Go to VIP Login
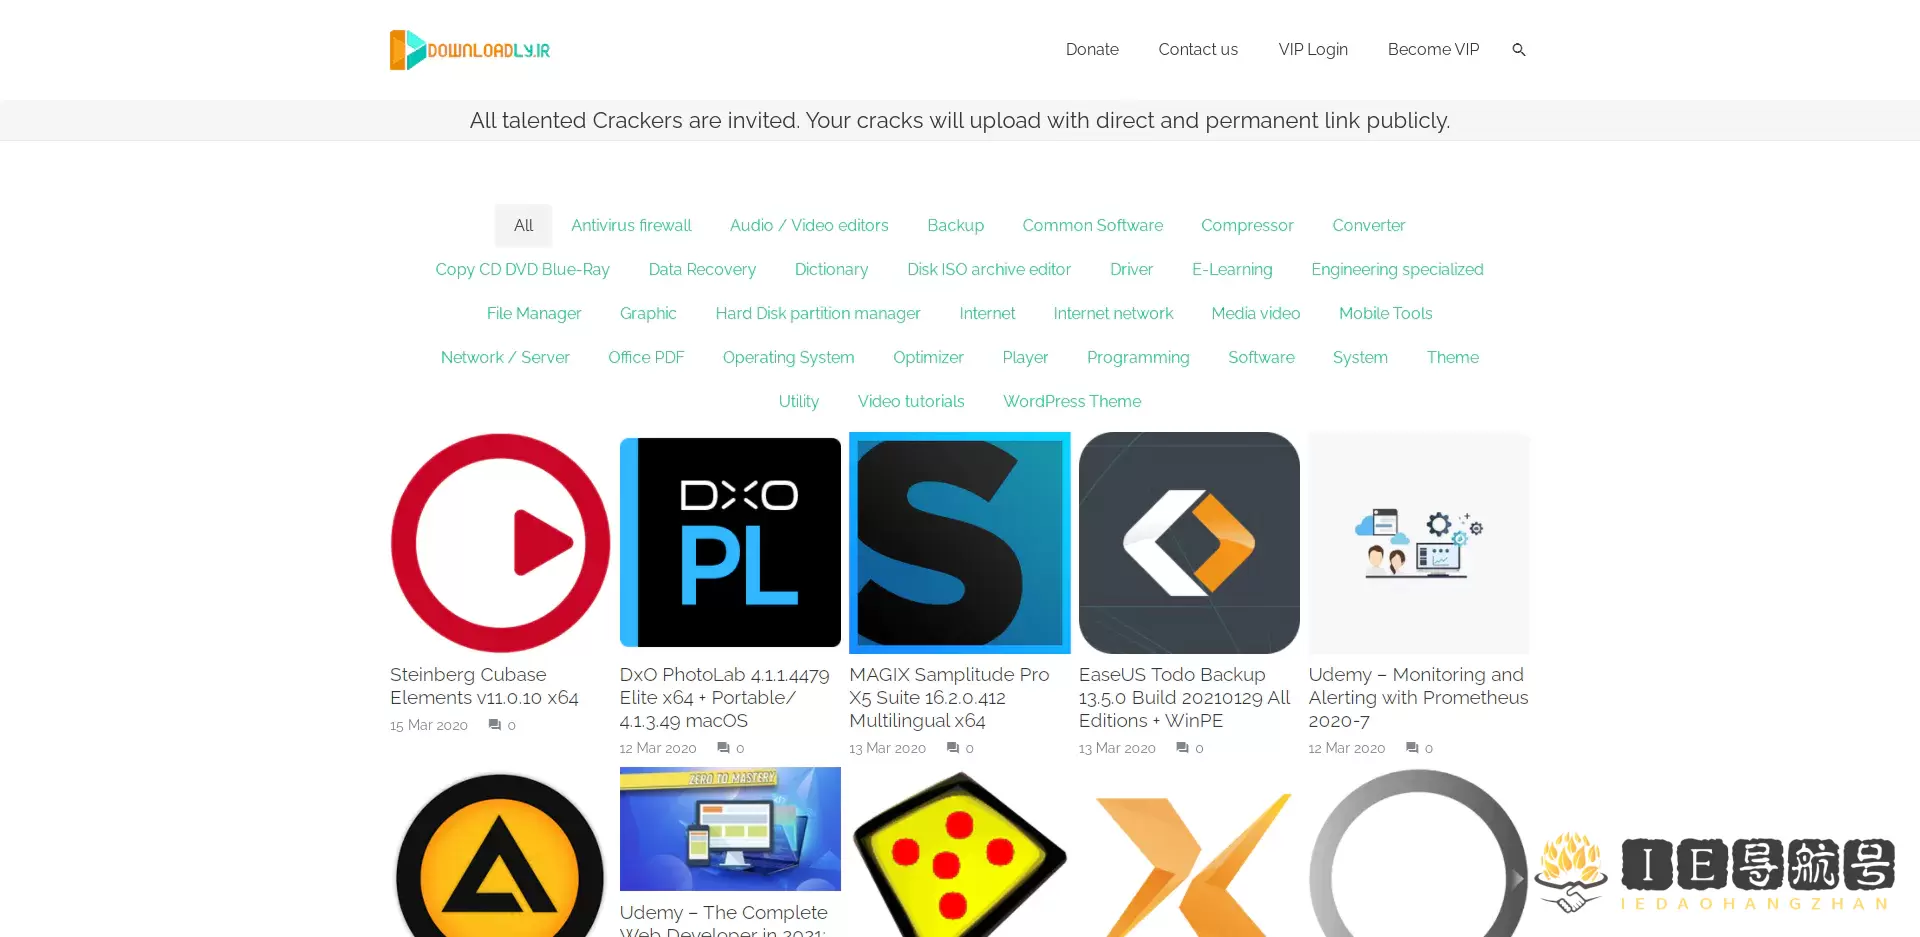 tap(1313, 50)
